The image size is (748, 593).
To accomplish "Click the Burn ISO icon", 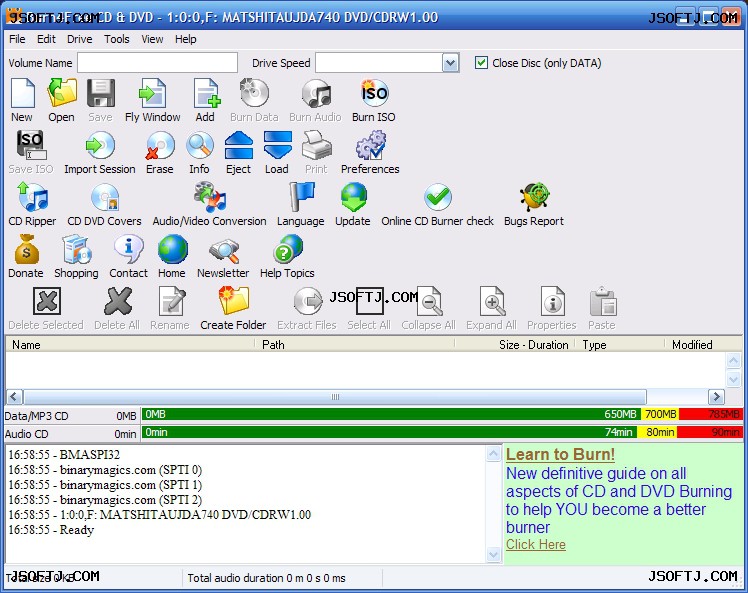I will pyautogui.click(x=374, y=93).
